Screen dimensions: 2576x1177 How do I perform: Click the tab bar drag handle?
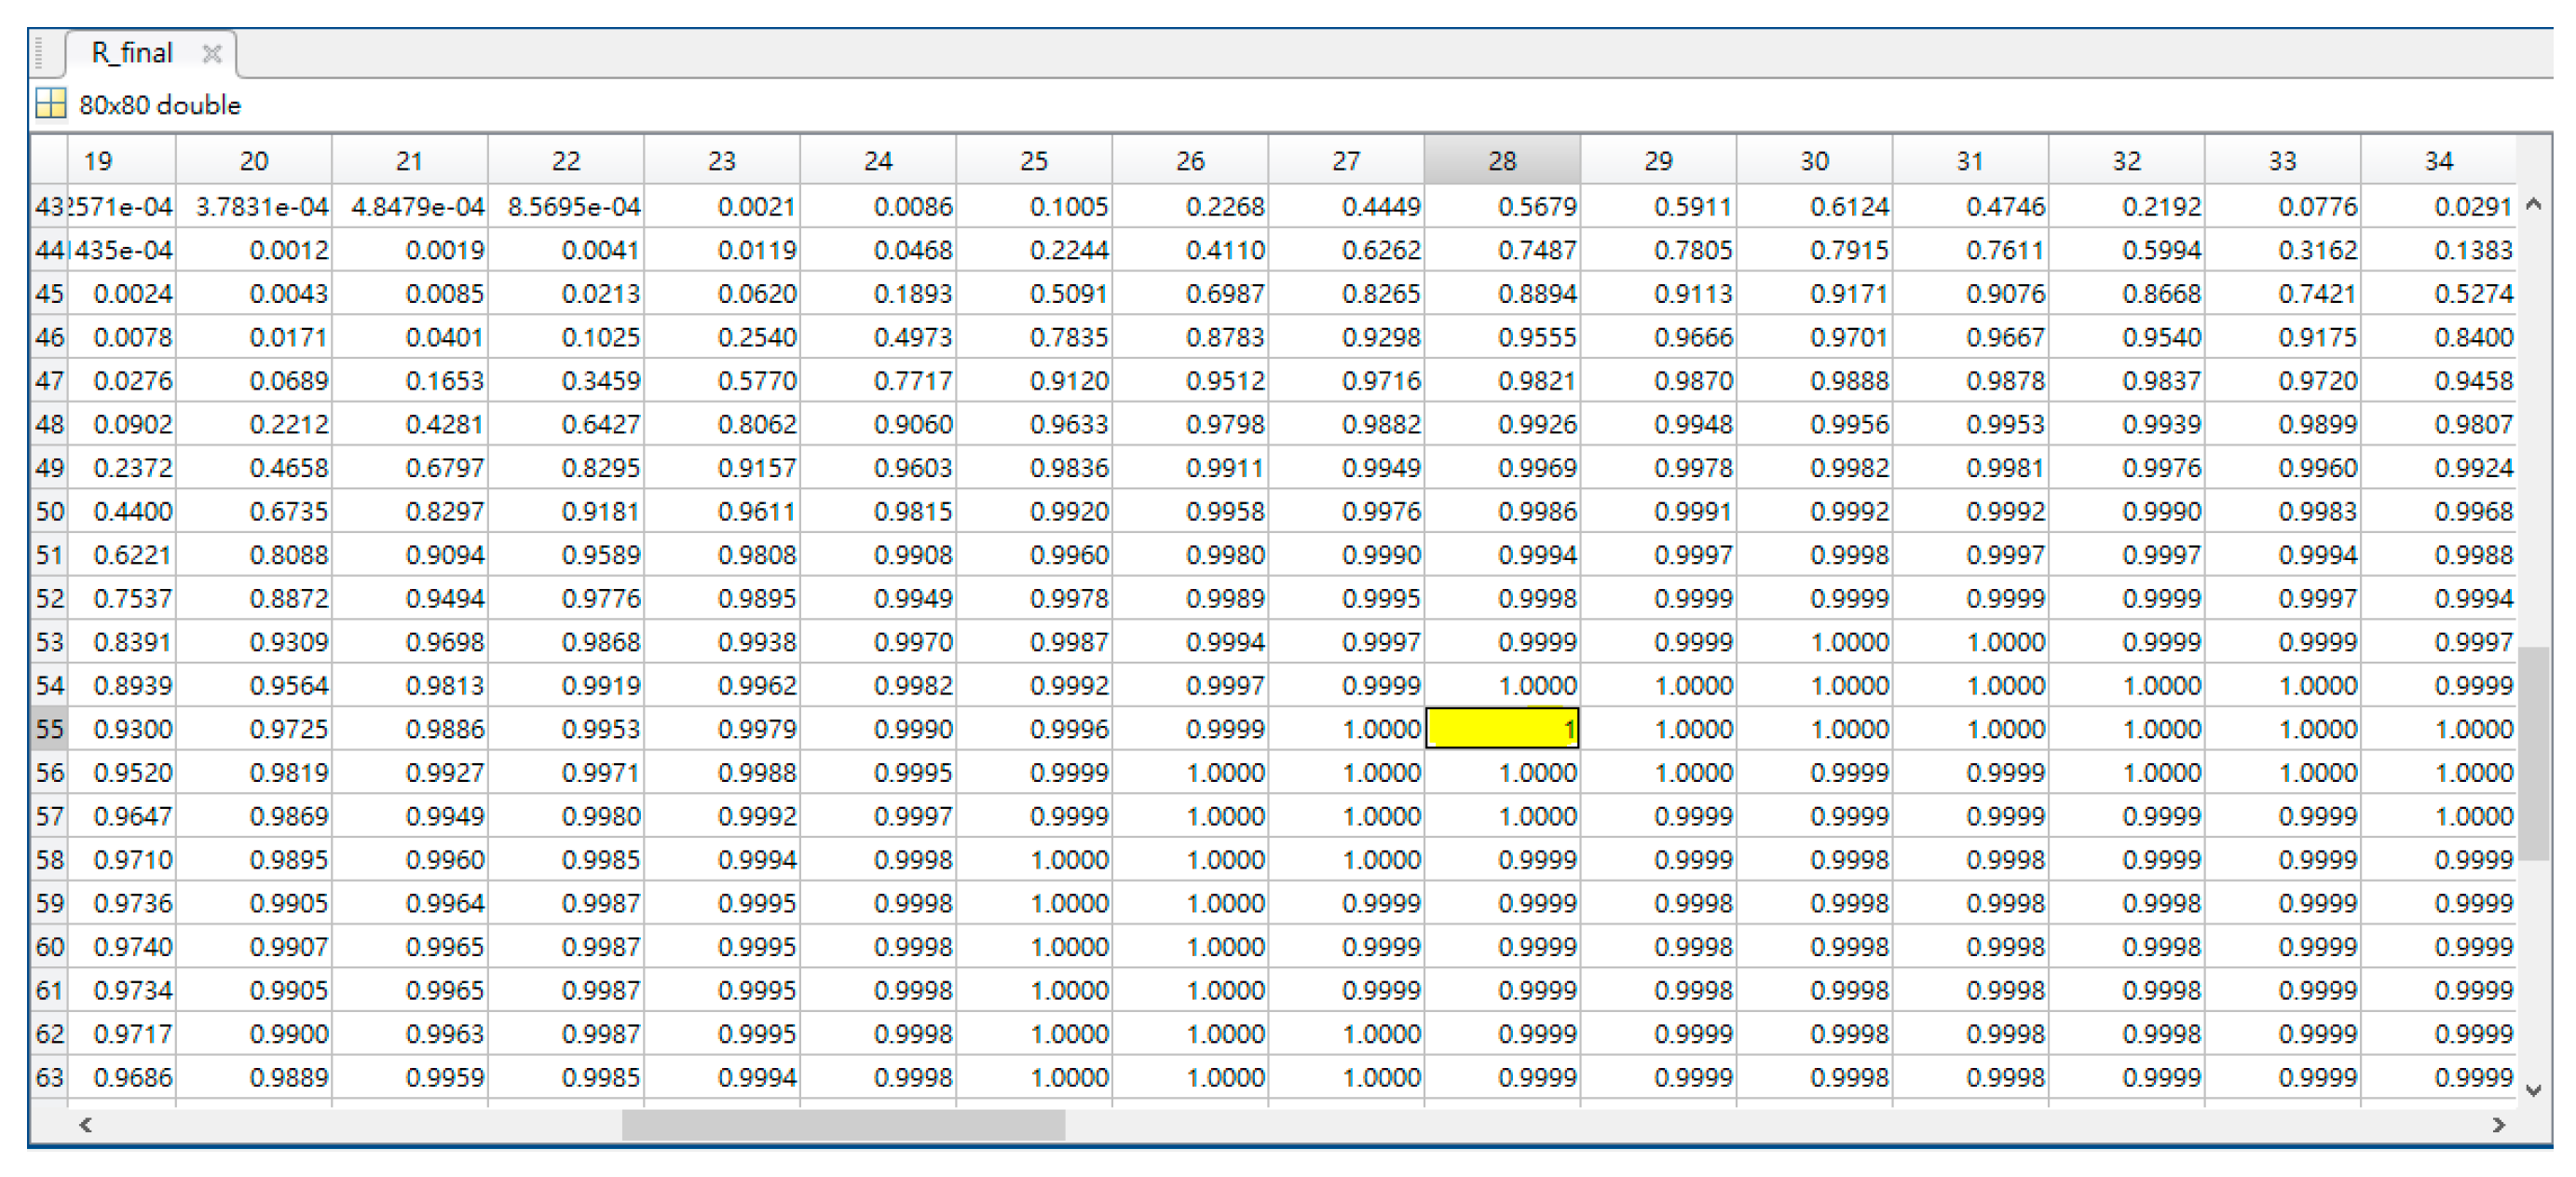[x=40, y=53]
